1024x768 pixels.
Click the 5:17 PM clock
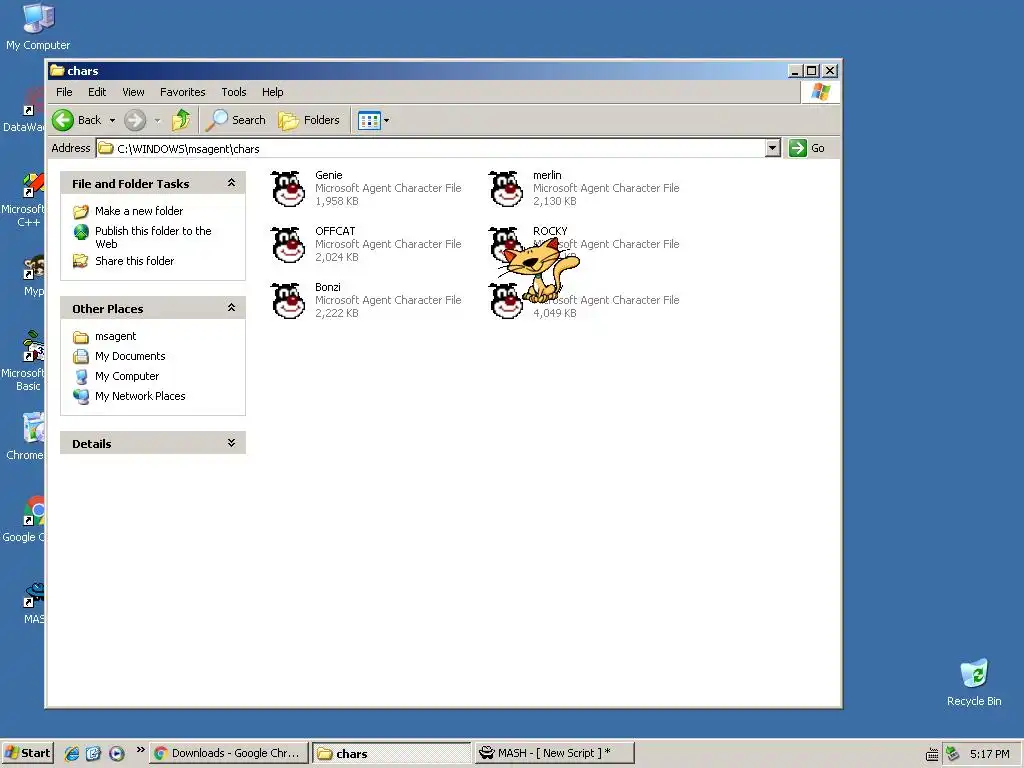tap(989, 754)
